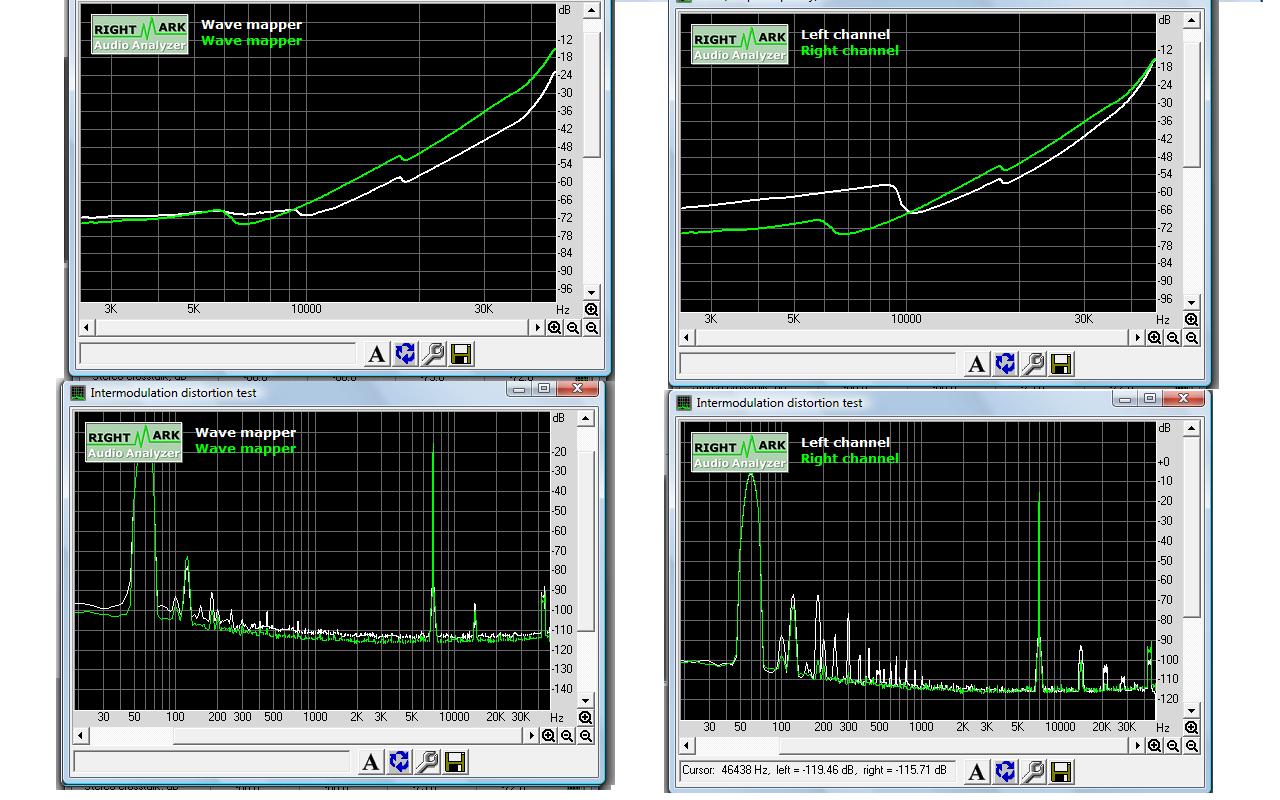Viewport: 1280px width, 800px height.
Task: Click the magnifier under 'Hz' in lower-left Intermodulation window
Action: [586, 718]
